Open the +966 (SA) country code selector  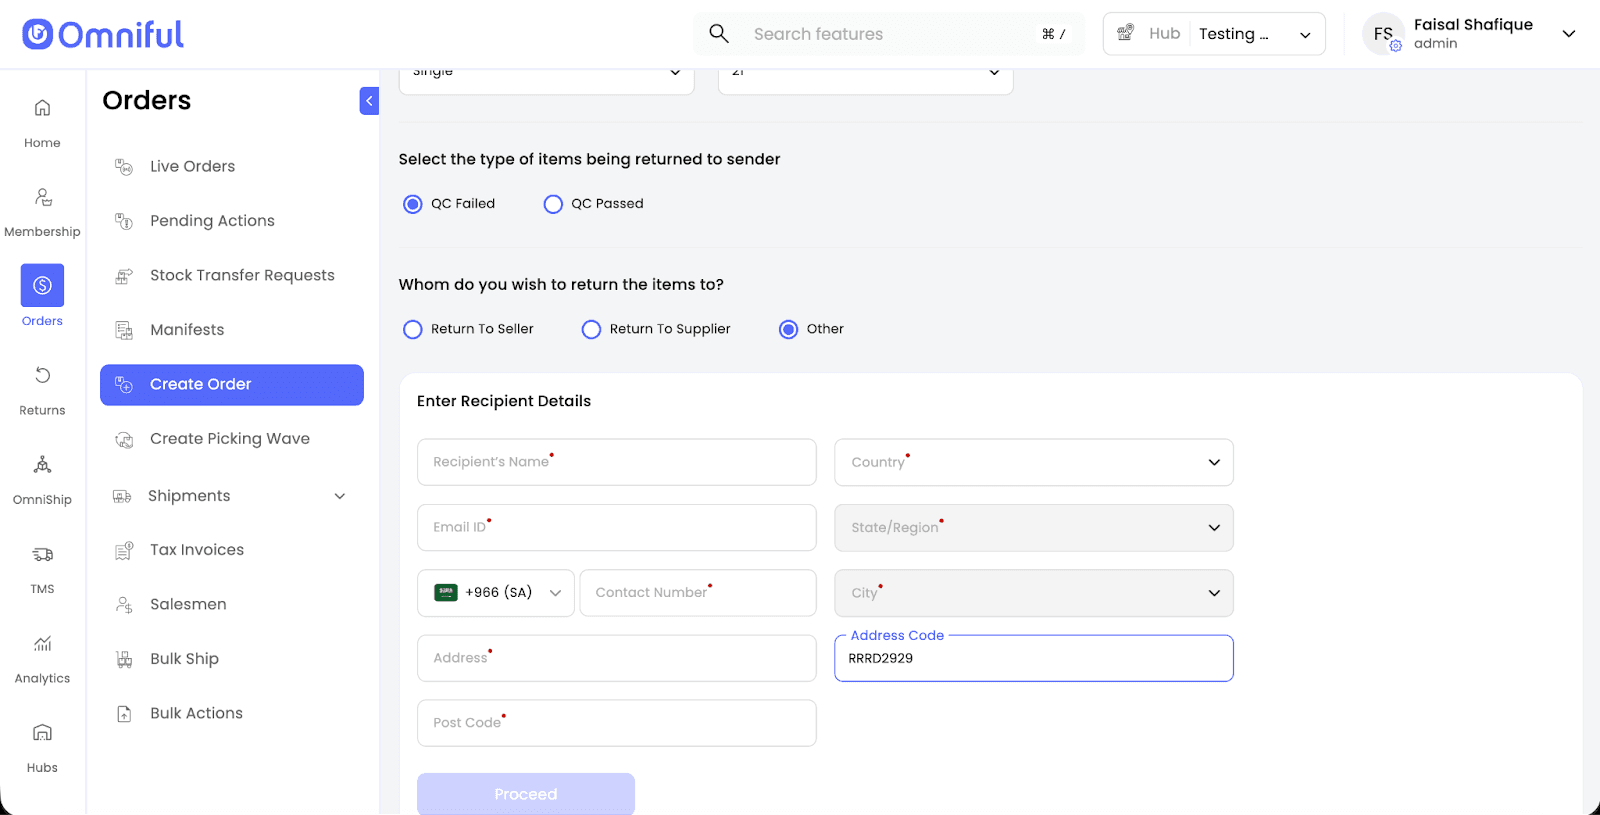[x=496, y=593]
